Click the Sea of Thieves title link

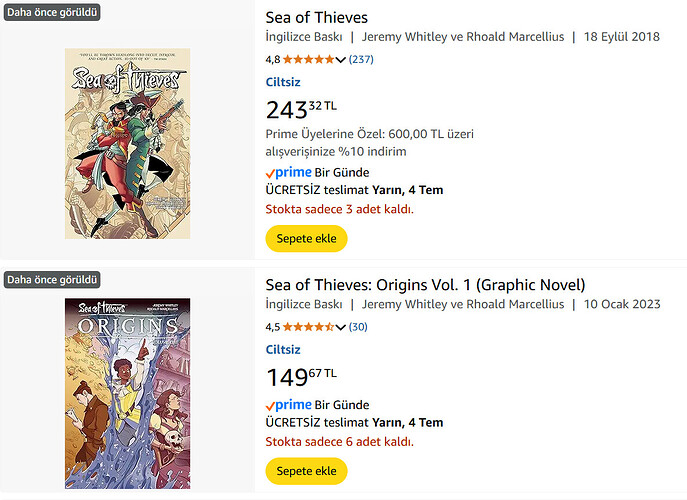pos(316,18)
